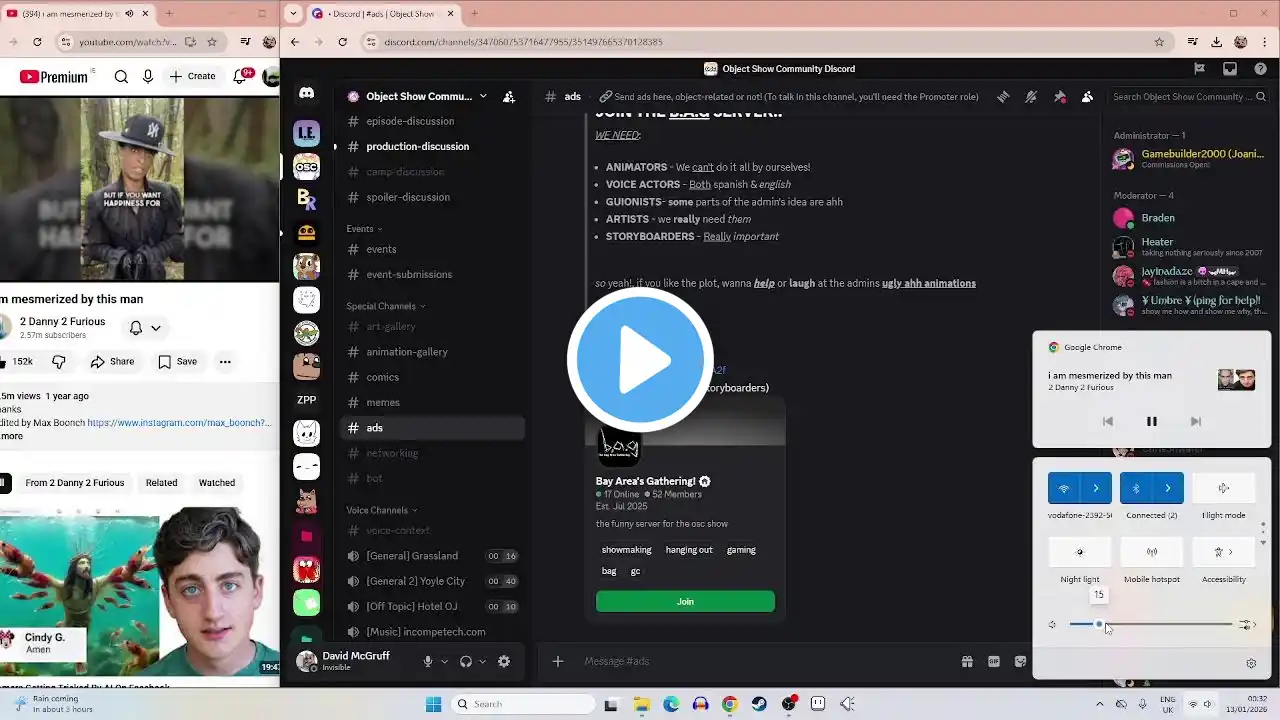Viewport: 1280px width, 720px height.
Task: Add attachment plus icon in message bar
Action: tap(558, 661)
